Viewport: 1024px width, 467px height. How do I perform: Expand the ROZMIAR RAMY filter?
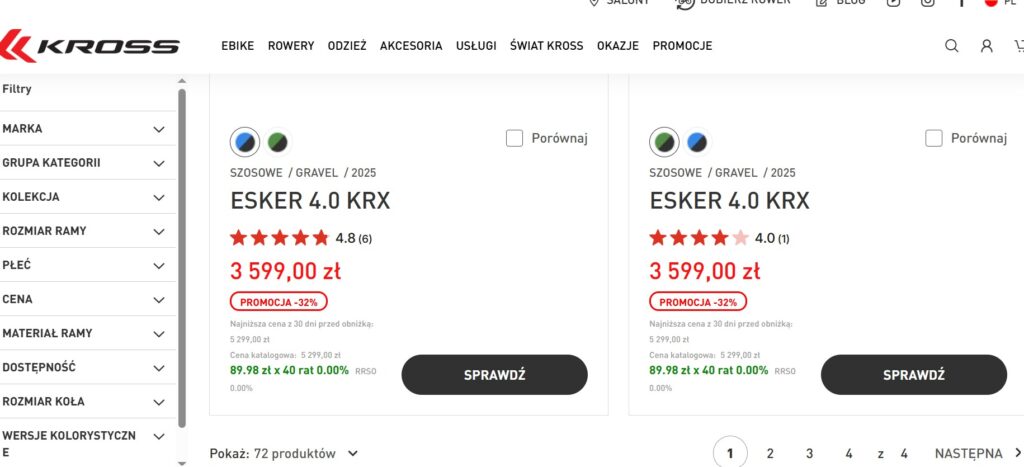pos(158,231)
